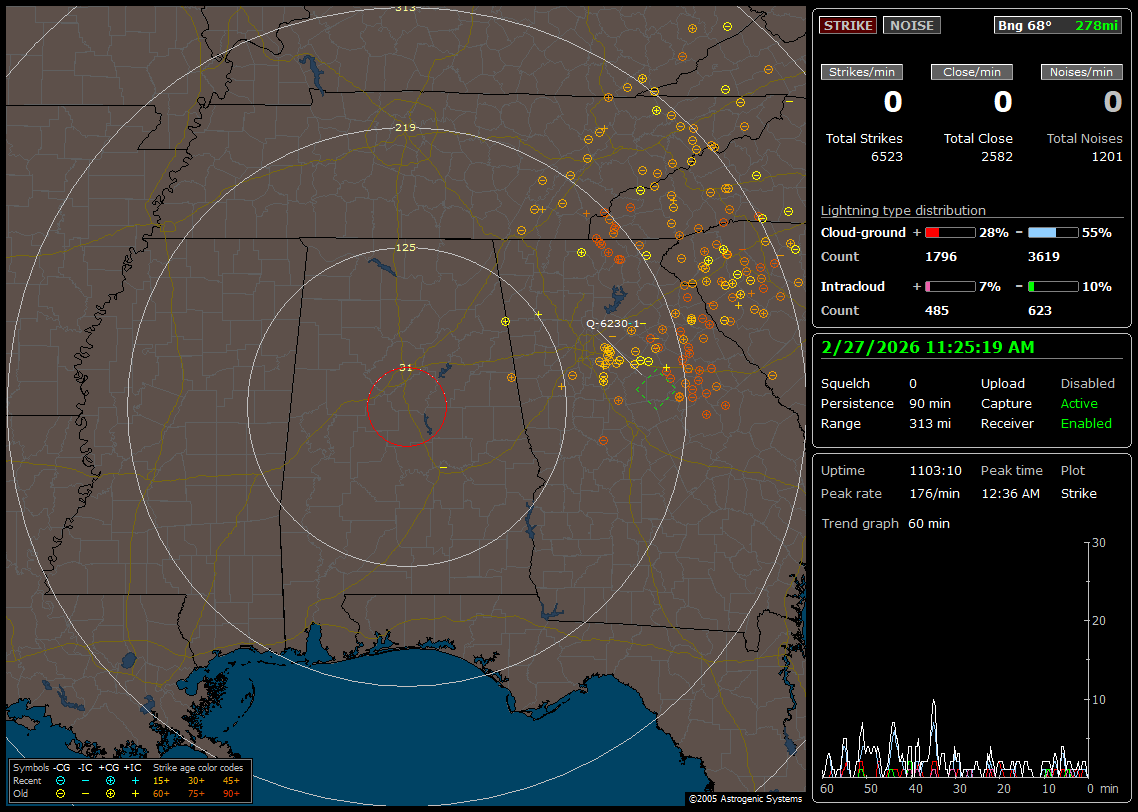Click the cyan recent -CG legend symbol

[x=61, y=780]
